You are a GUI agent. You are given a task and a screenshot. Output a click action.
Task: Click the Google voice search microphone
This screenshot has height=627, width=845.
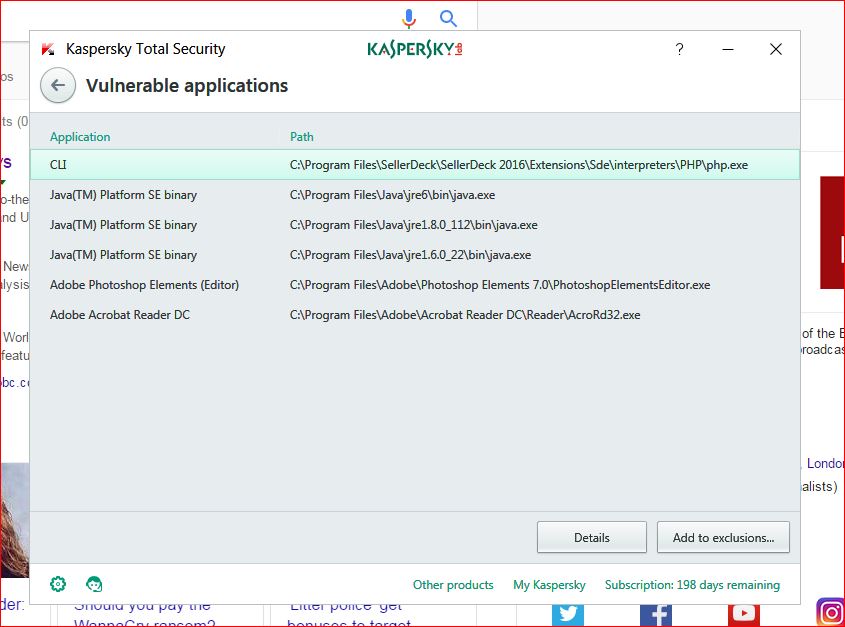[x=409, y=18]
